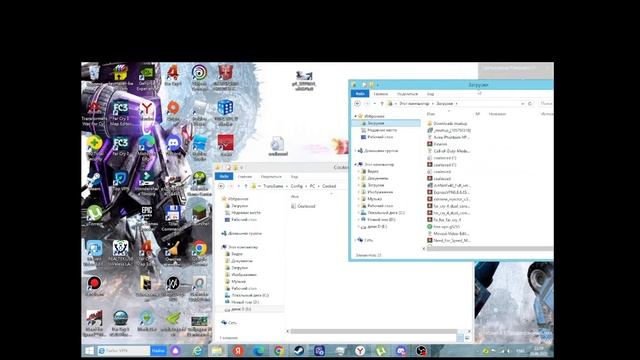Launch GeForce Experience from the desktop
The width and height of the screenshot is (640, 360).
pyautogui.click(x=147, y=77)
